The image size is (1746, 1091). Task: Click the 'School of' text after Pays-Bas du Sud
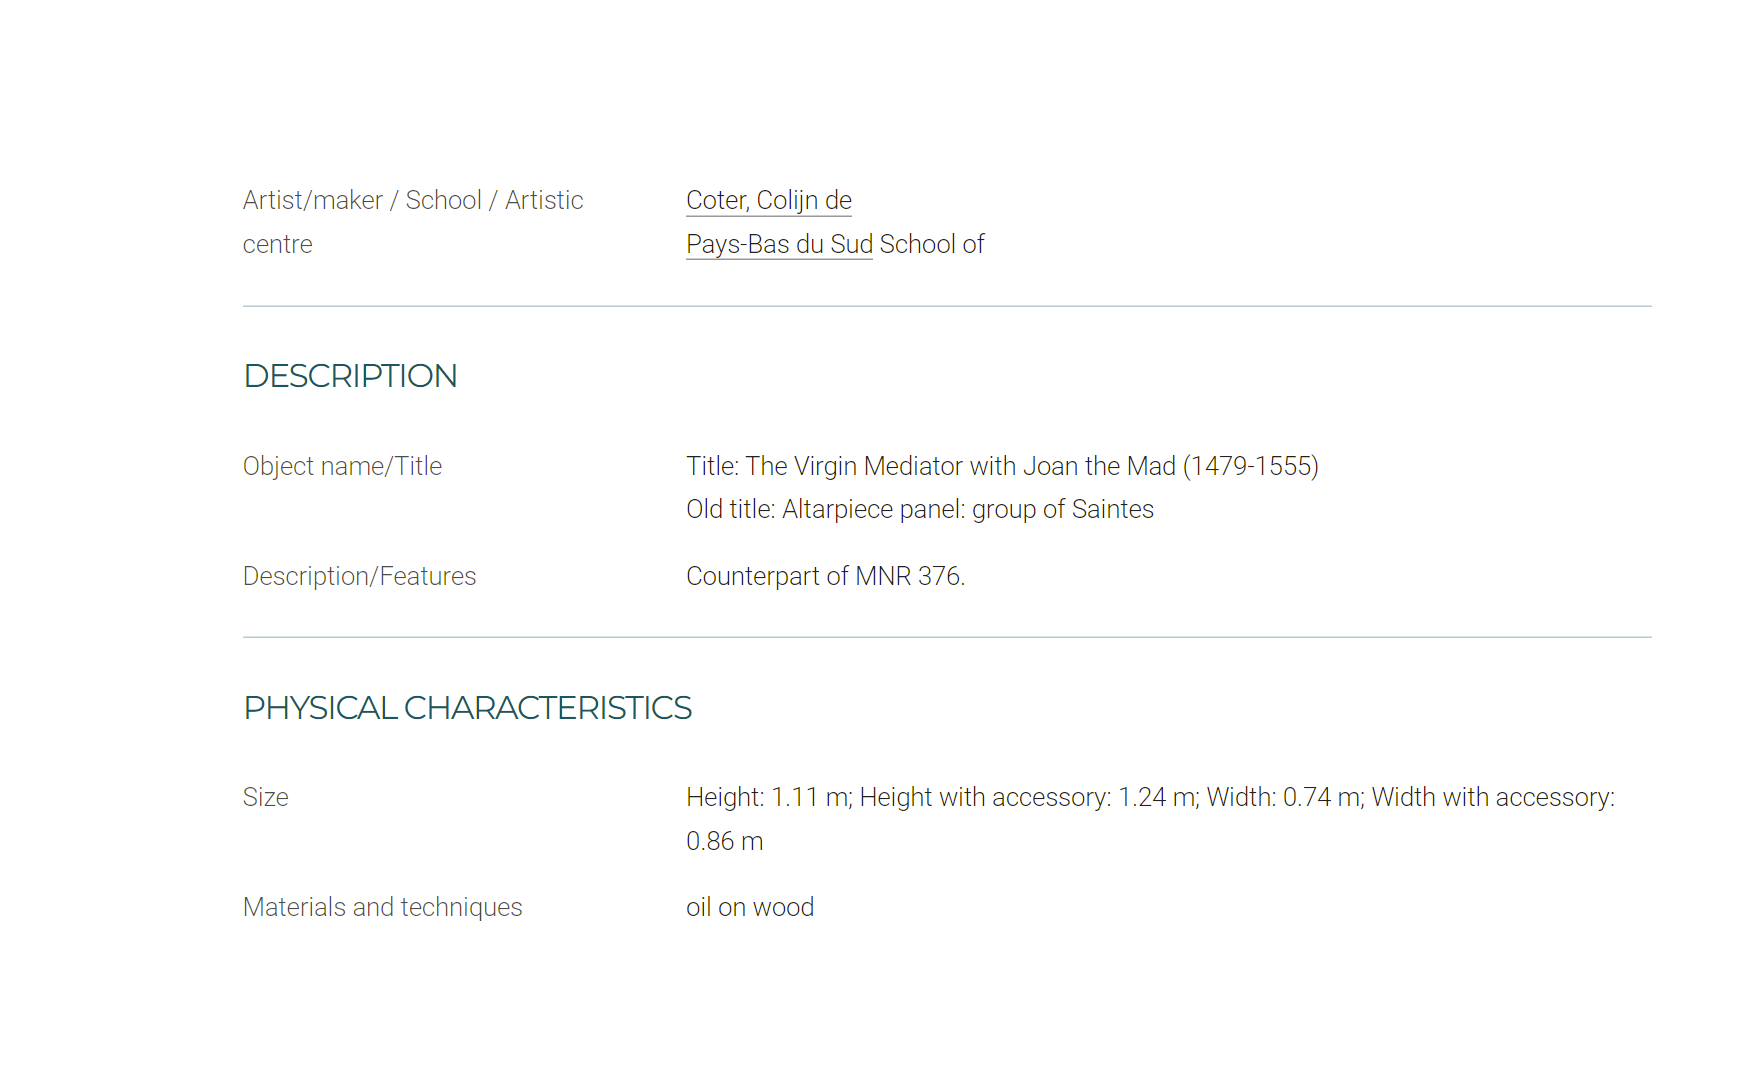[932, 245]
